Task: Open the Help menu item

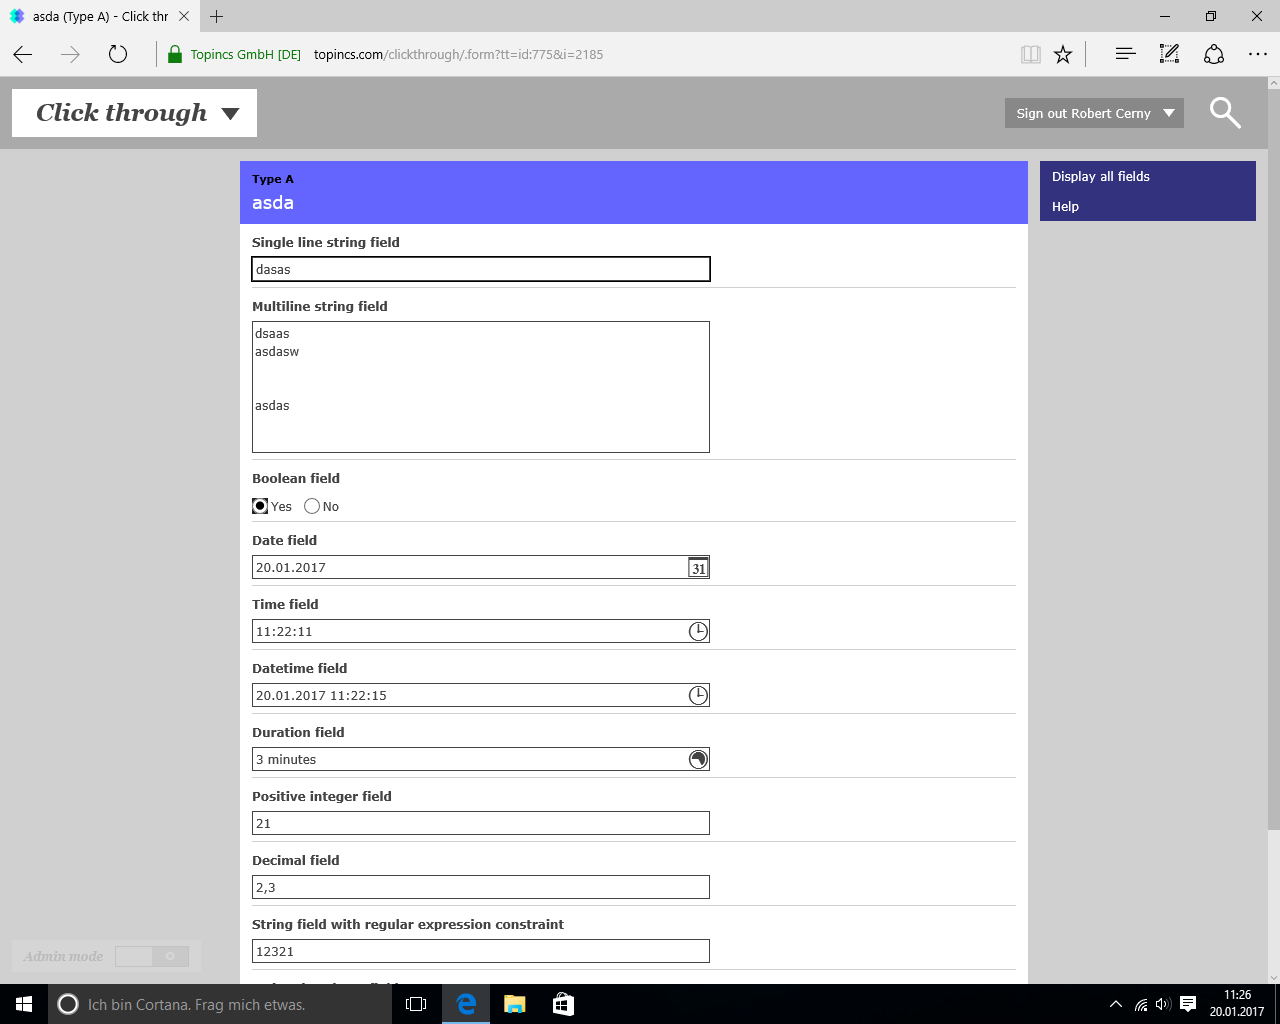Action: pos(1065,207)
